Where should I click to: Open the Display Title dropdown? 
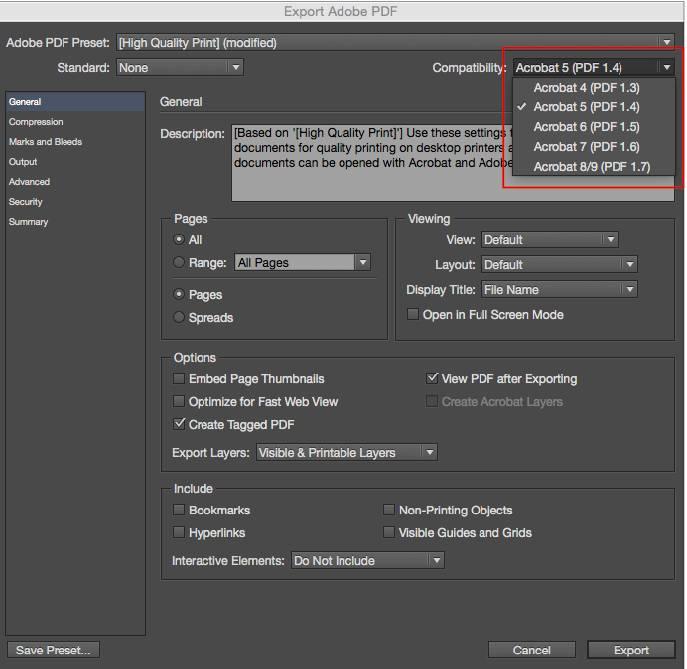coord(559,290)
